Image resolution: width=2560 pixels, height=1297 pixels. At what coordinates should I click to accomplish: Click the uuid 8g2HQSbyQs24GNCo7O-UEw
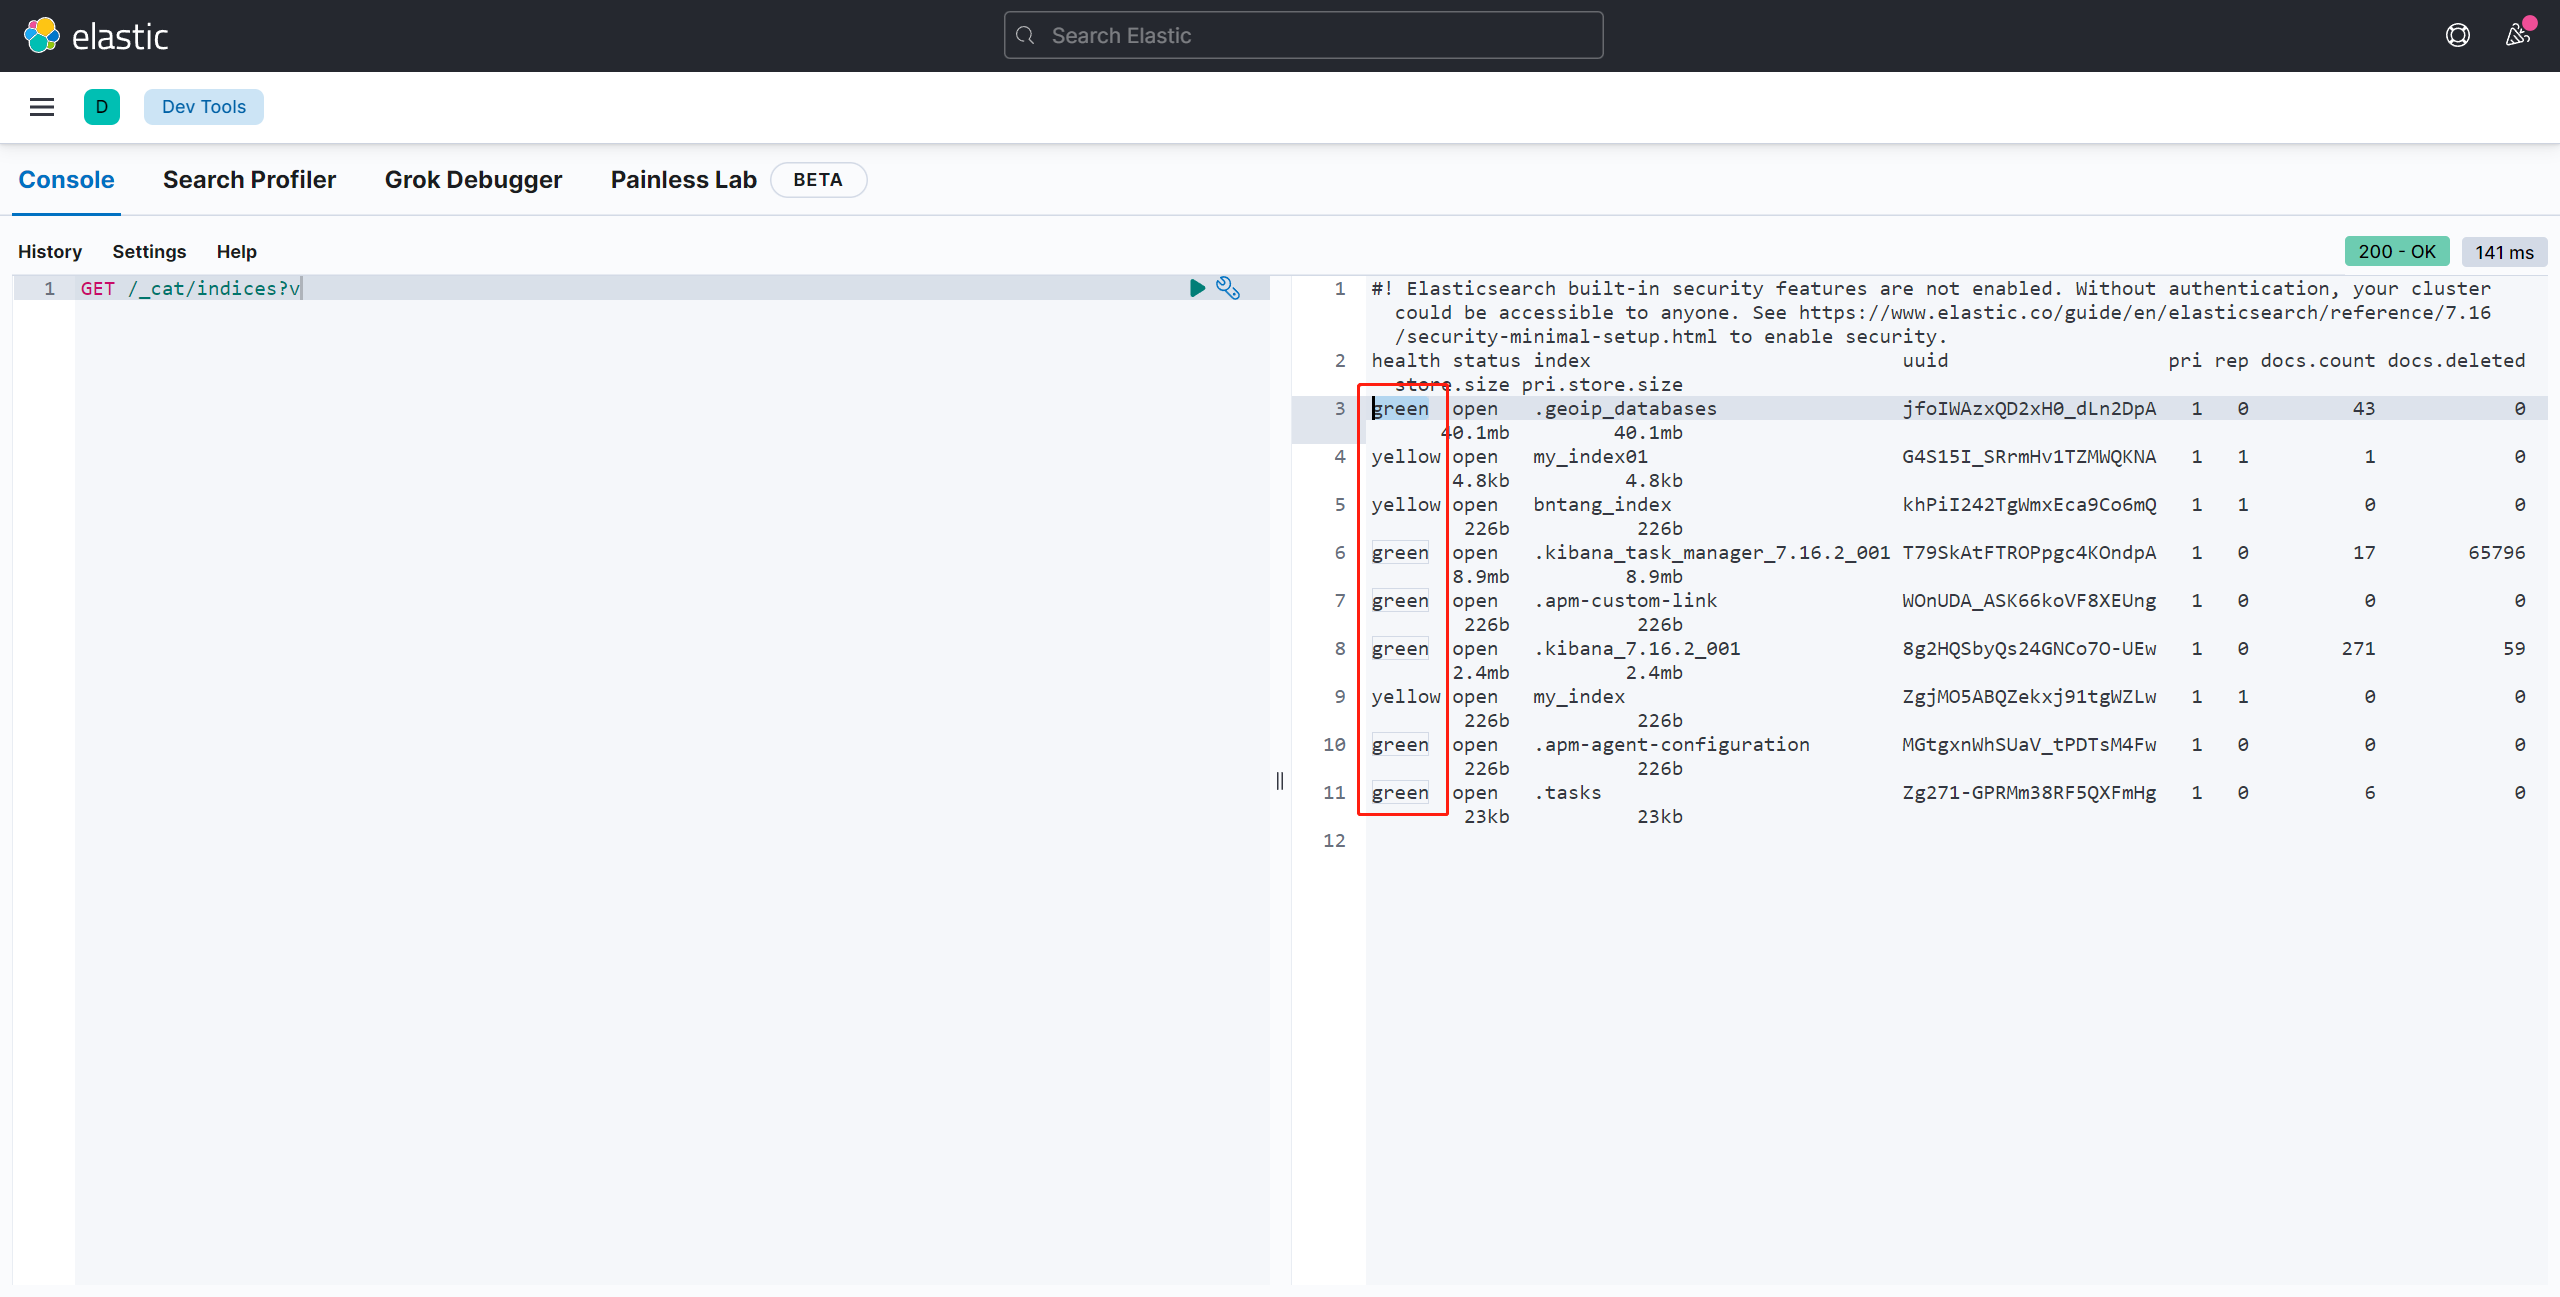(2029, 648)
